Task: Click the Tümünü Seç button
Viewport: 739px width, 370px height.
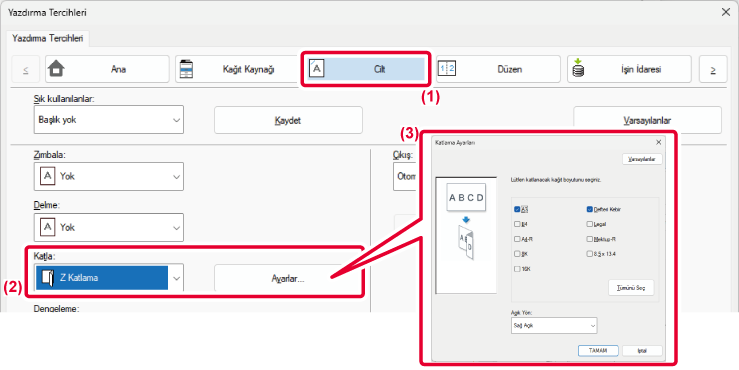Action: [x=631, y=288]
